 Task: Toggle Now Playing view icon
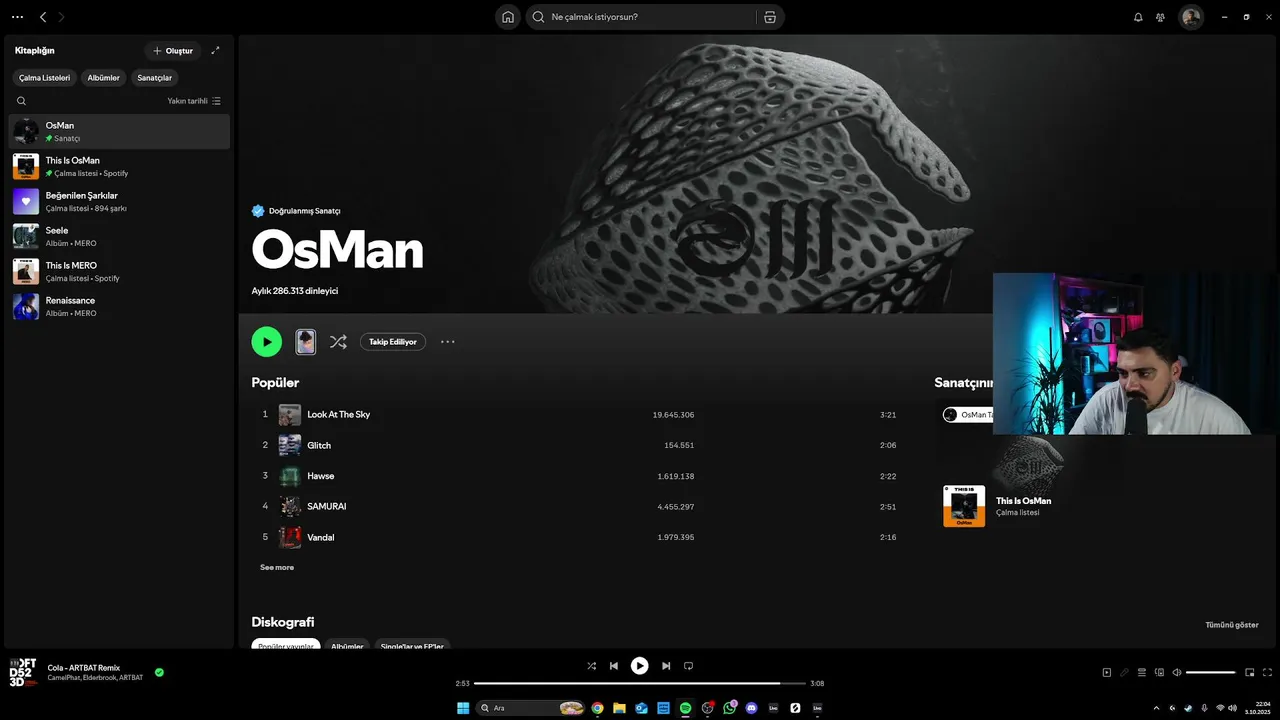1106,672
